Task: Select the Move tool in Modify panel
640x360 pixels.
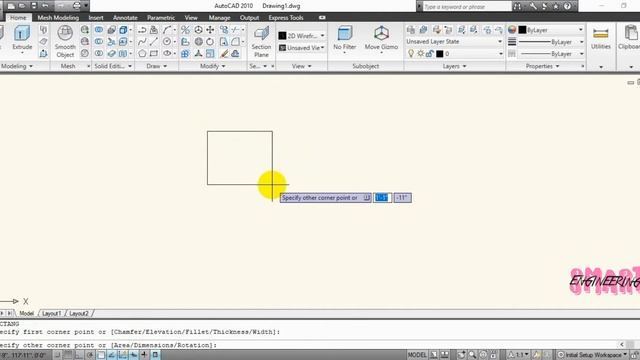Action: (x=210, y=30)
